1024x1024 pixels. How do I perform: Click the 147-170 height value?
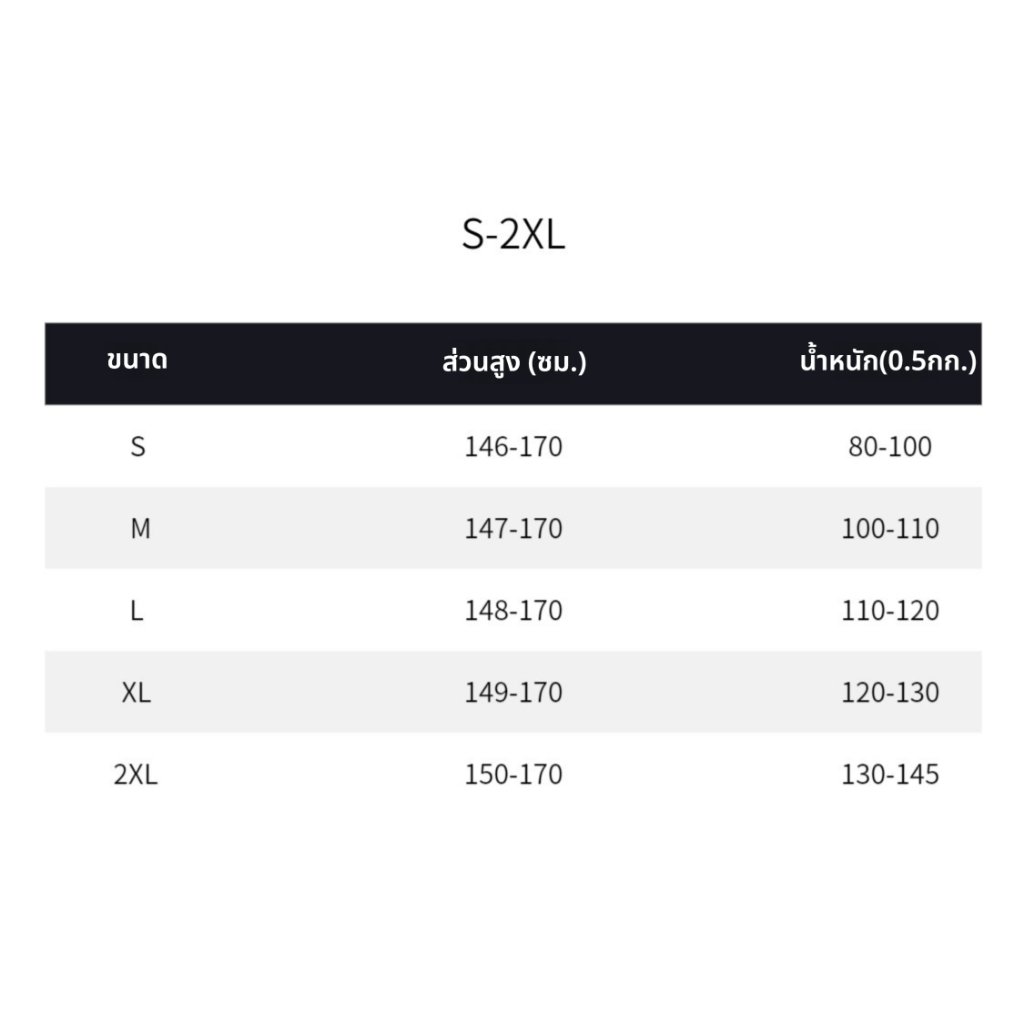tap(513, 528)
